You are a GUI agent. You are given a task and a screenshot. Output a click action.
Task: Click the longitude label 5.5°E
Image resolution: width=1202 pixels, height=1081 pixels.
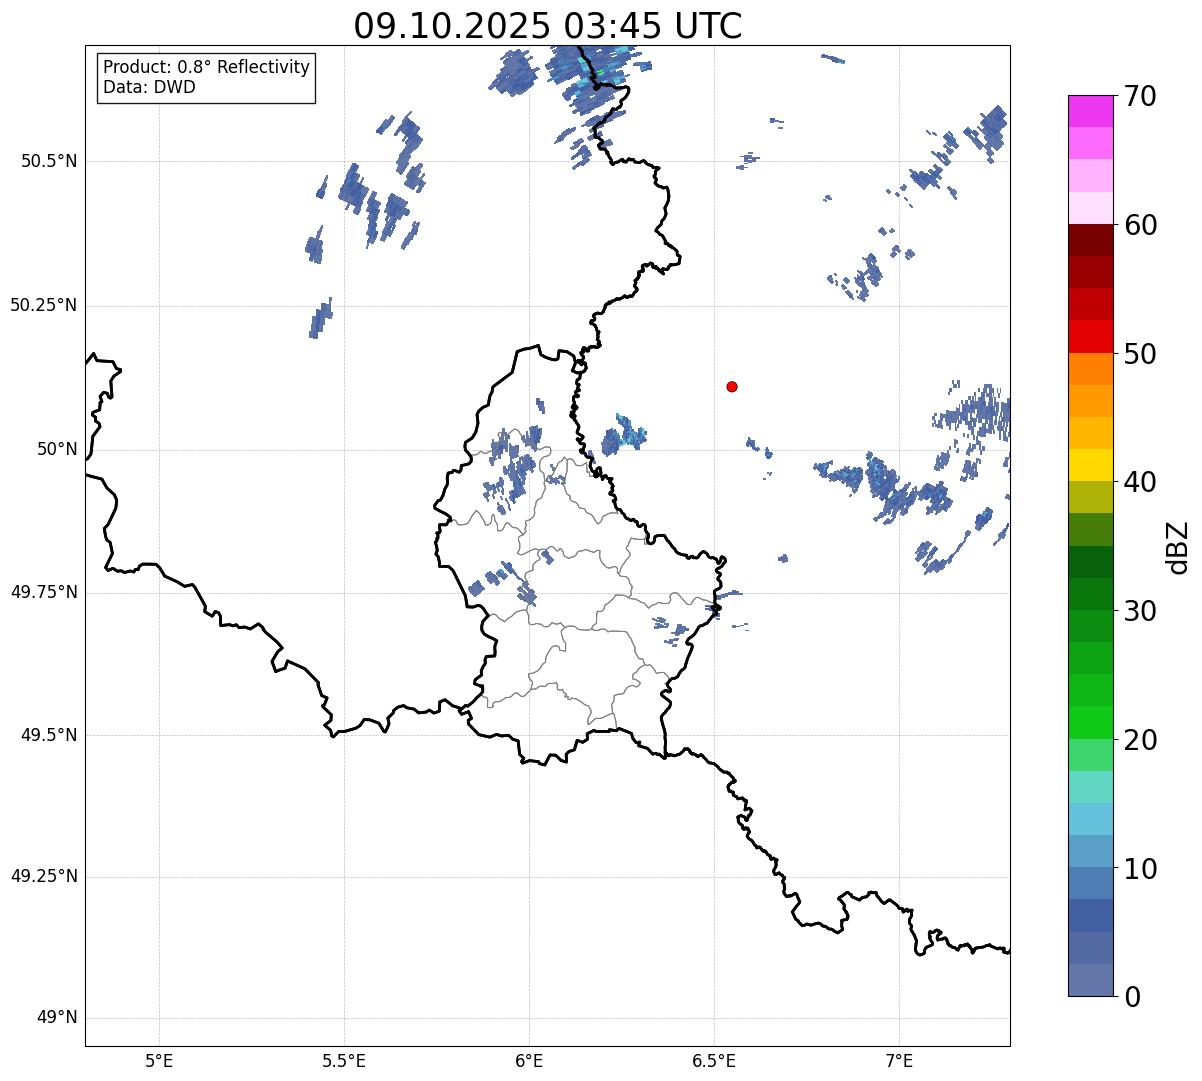tap(344, 1061)
